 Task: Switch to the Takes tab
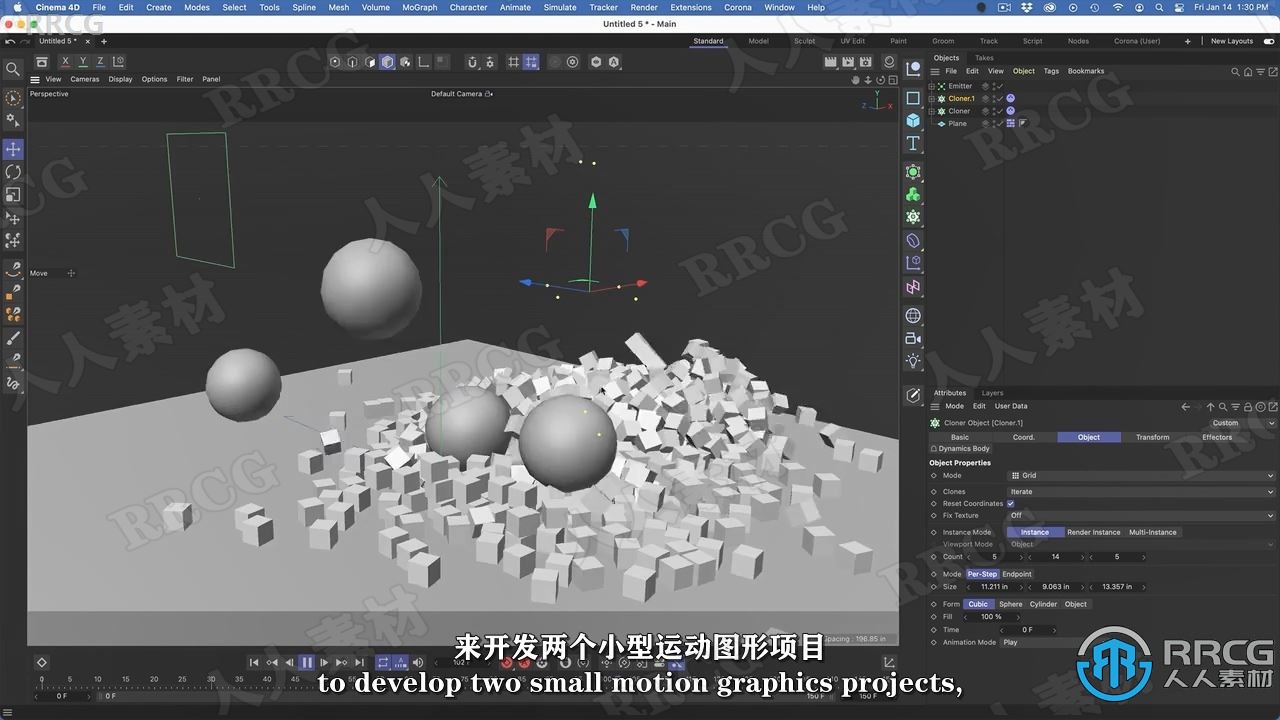point(984,58)
